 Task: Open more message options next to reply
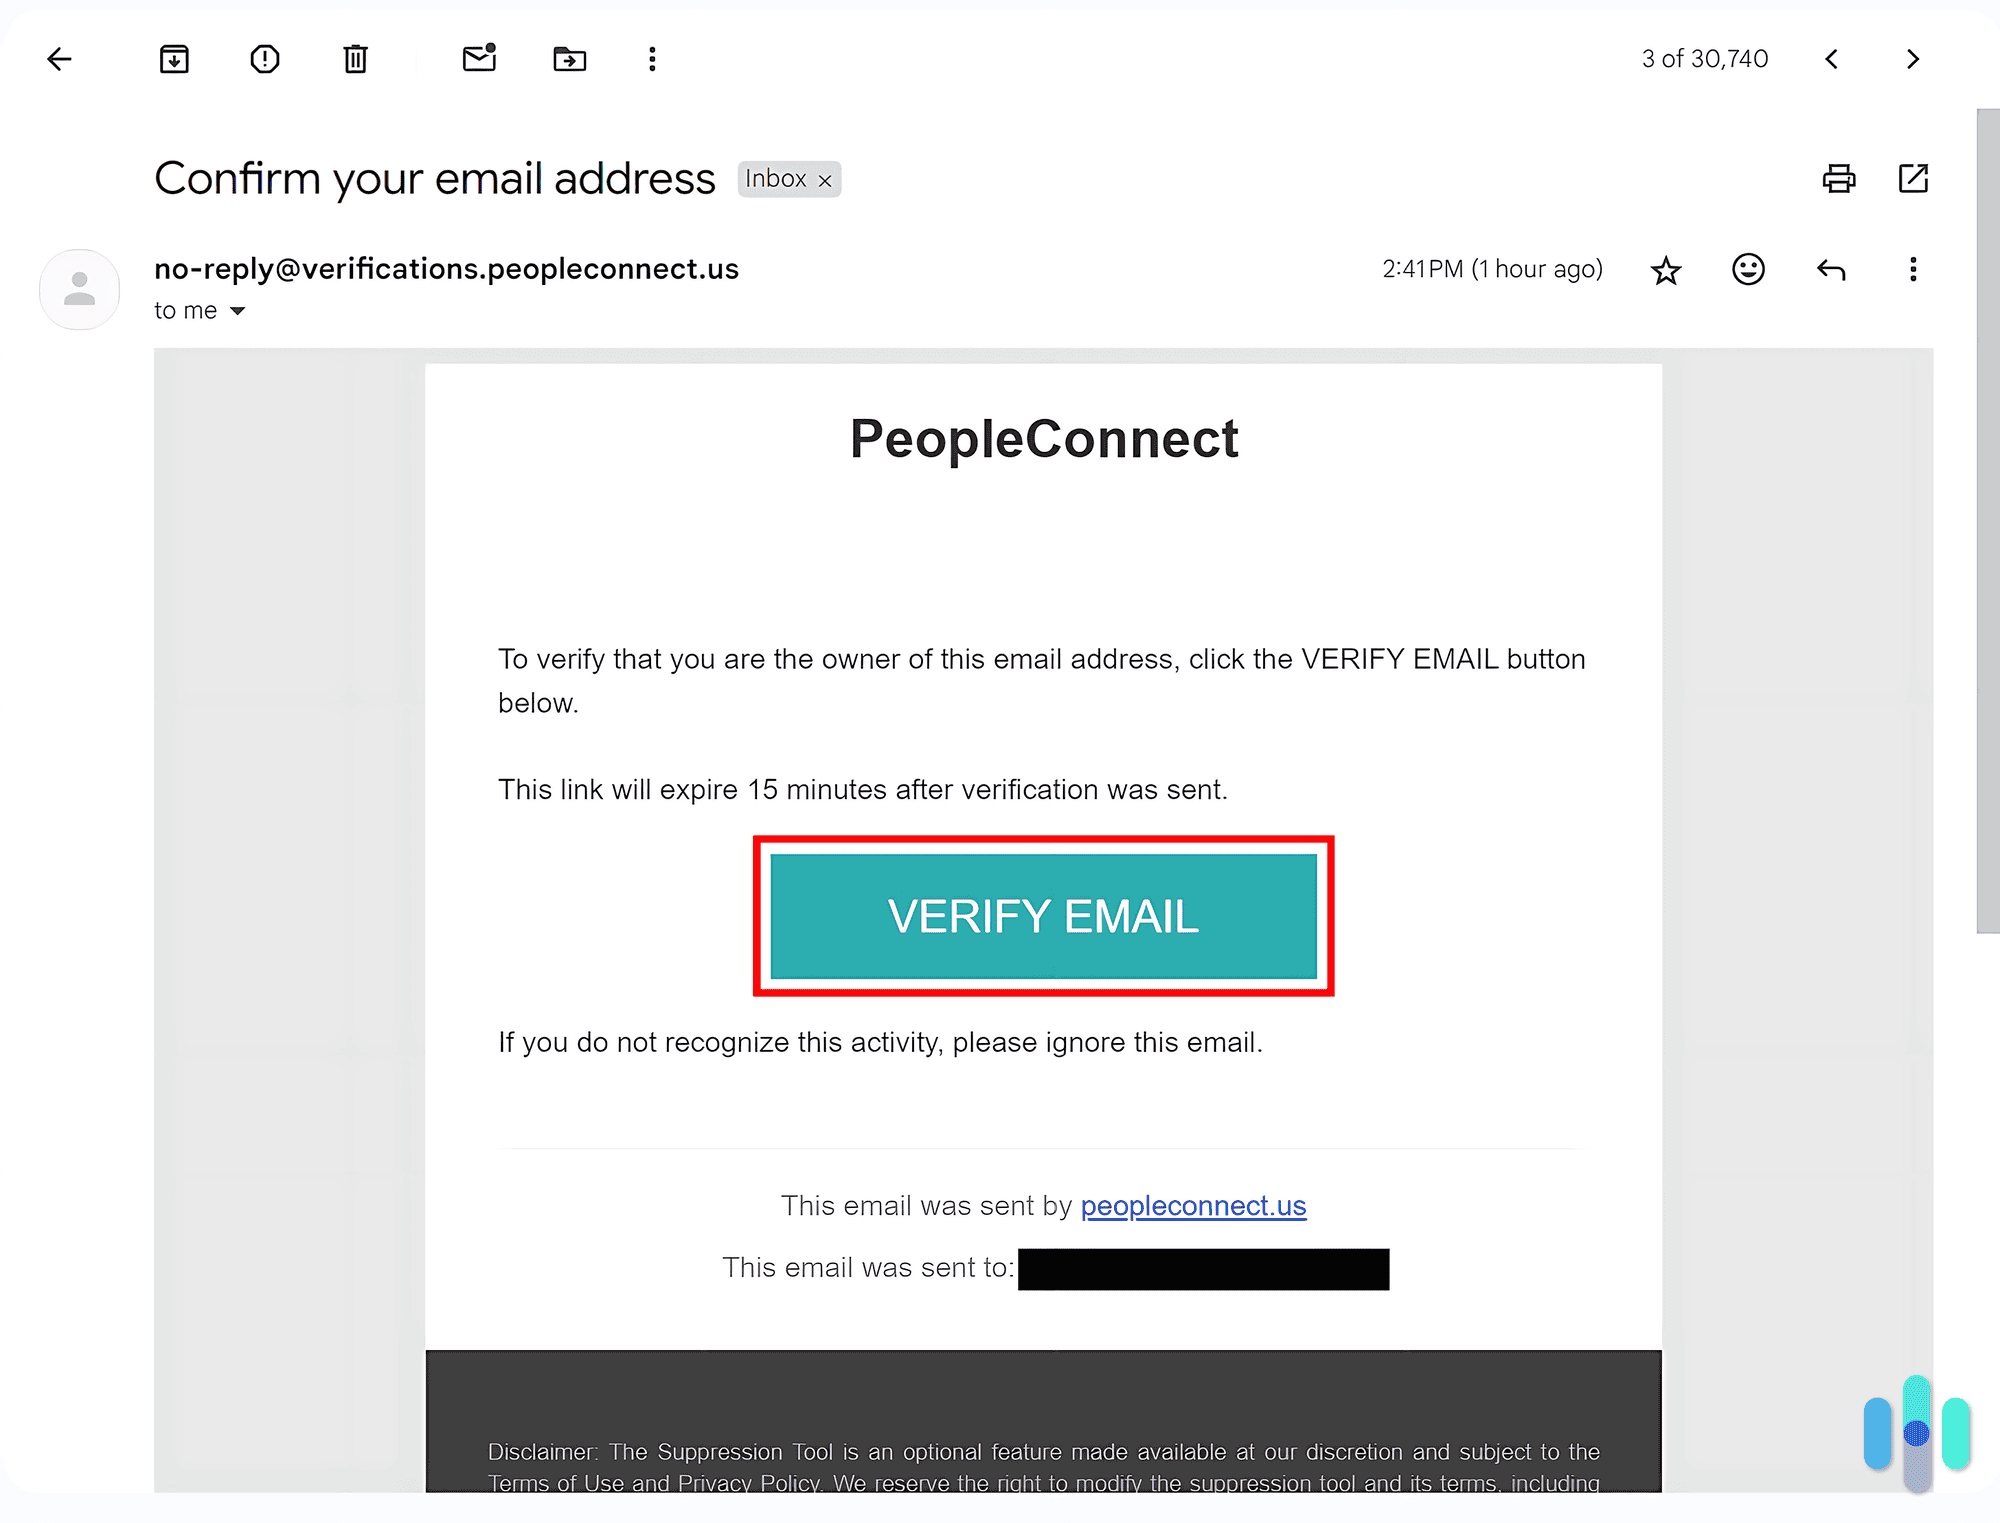pos(1913,269)
